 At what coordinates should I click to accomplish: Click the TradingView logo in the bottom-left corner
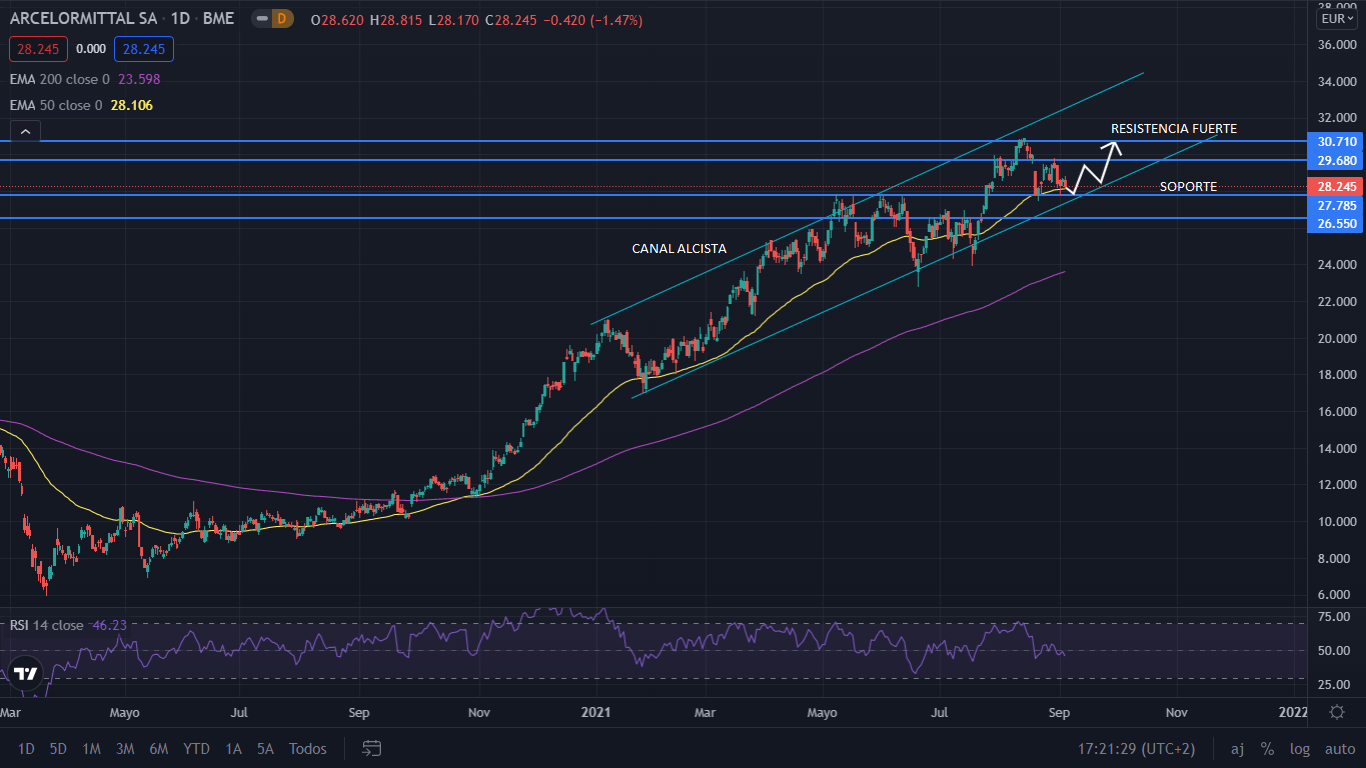click(x=25, y=676)
